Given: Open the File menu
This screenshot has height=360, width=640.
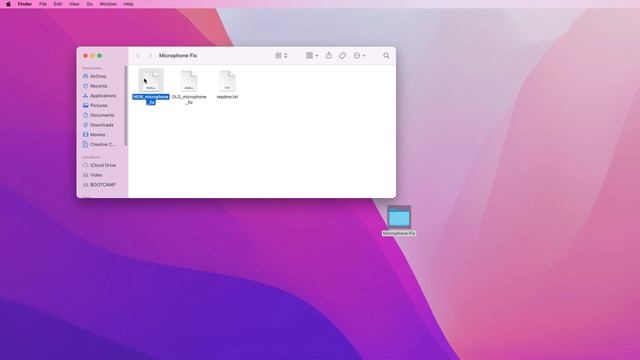Looking at the screenshot, I should tap(43, 4).
